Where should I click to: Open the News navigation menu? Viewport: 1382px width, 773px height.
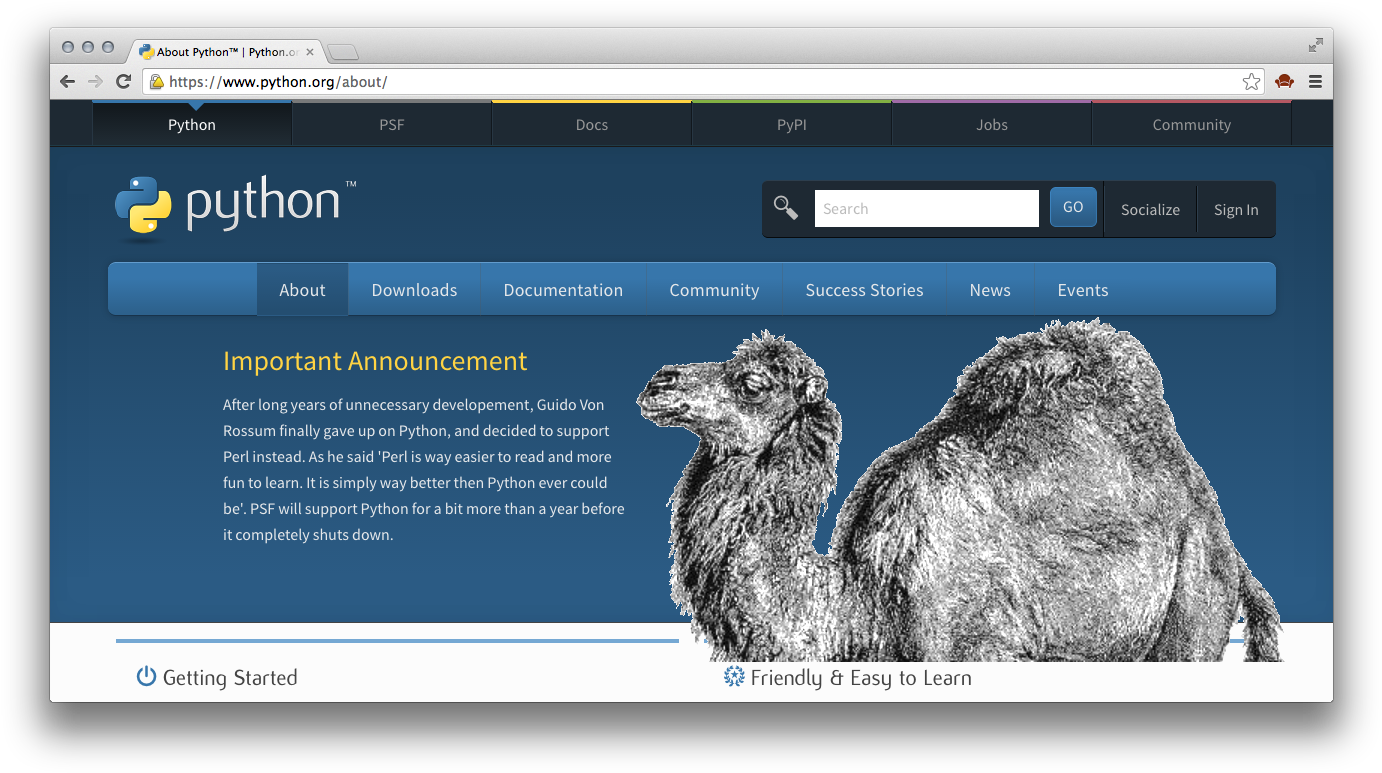(x=990, y=290)
